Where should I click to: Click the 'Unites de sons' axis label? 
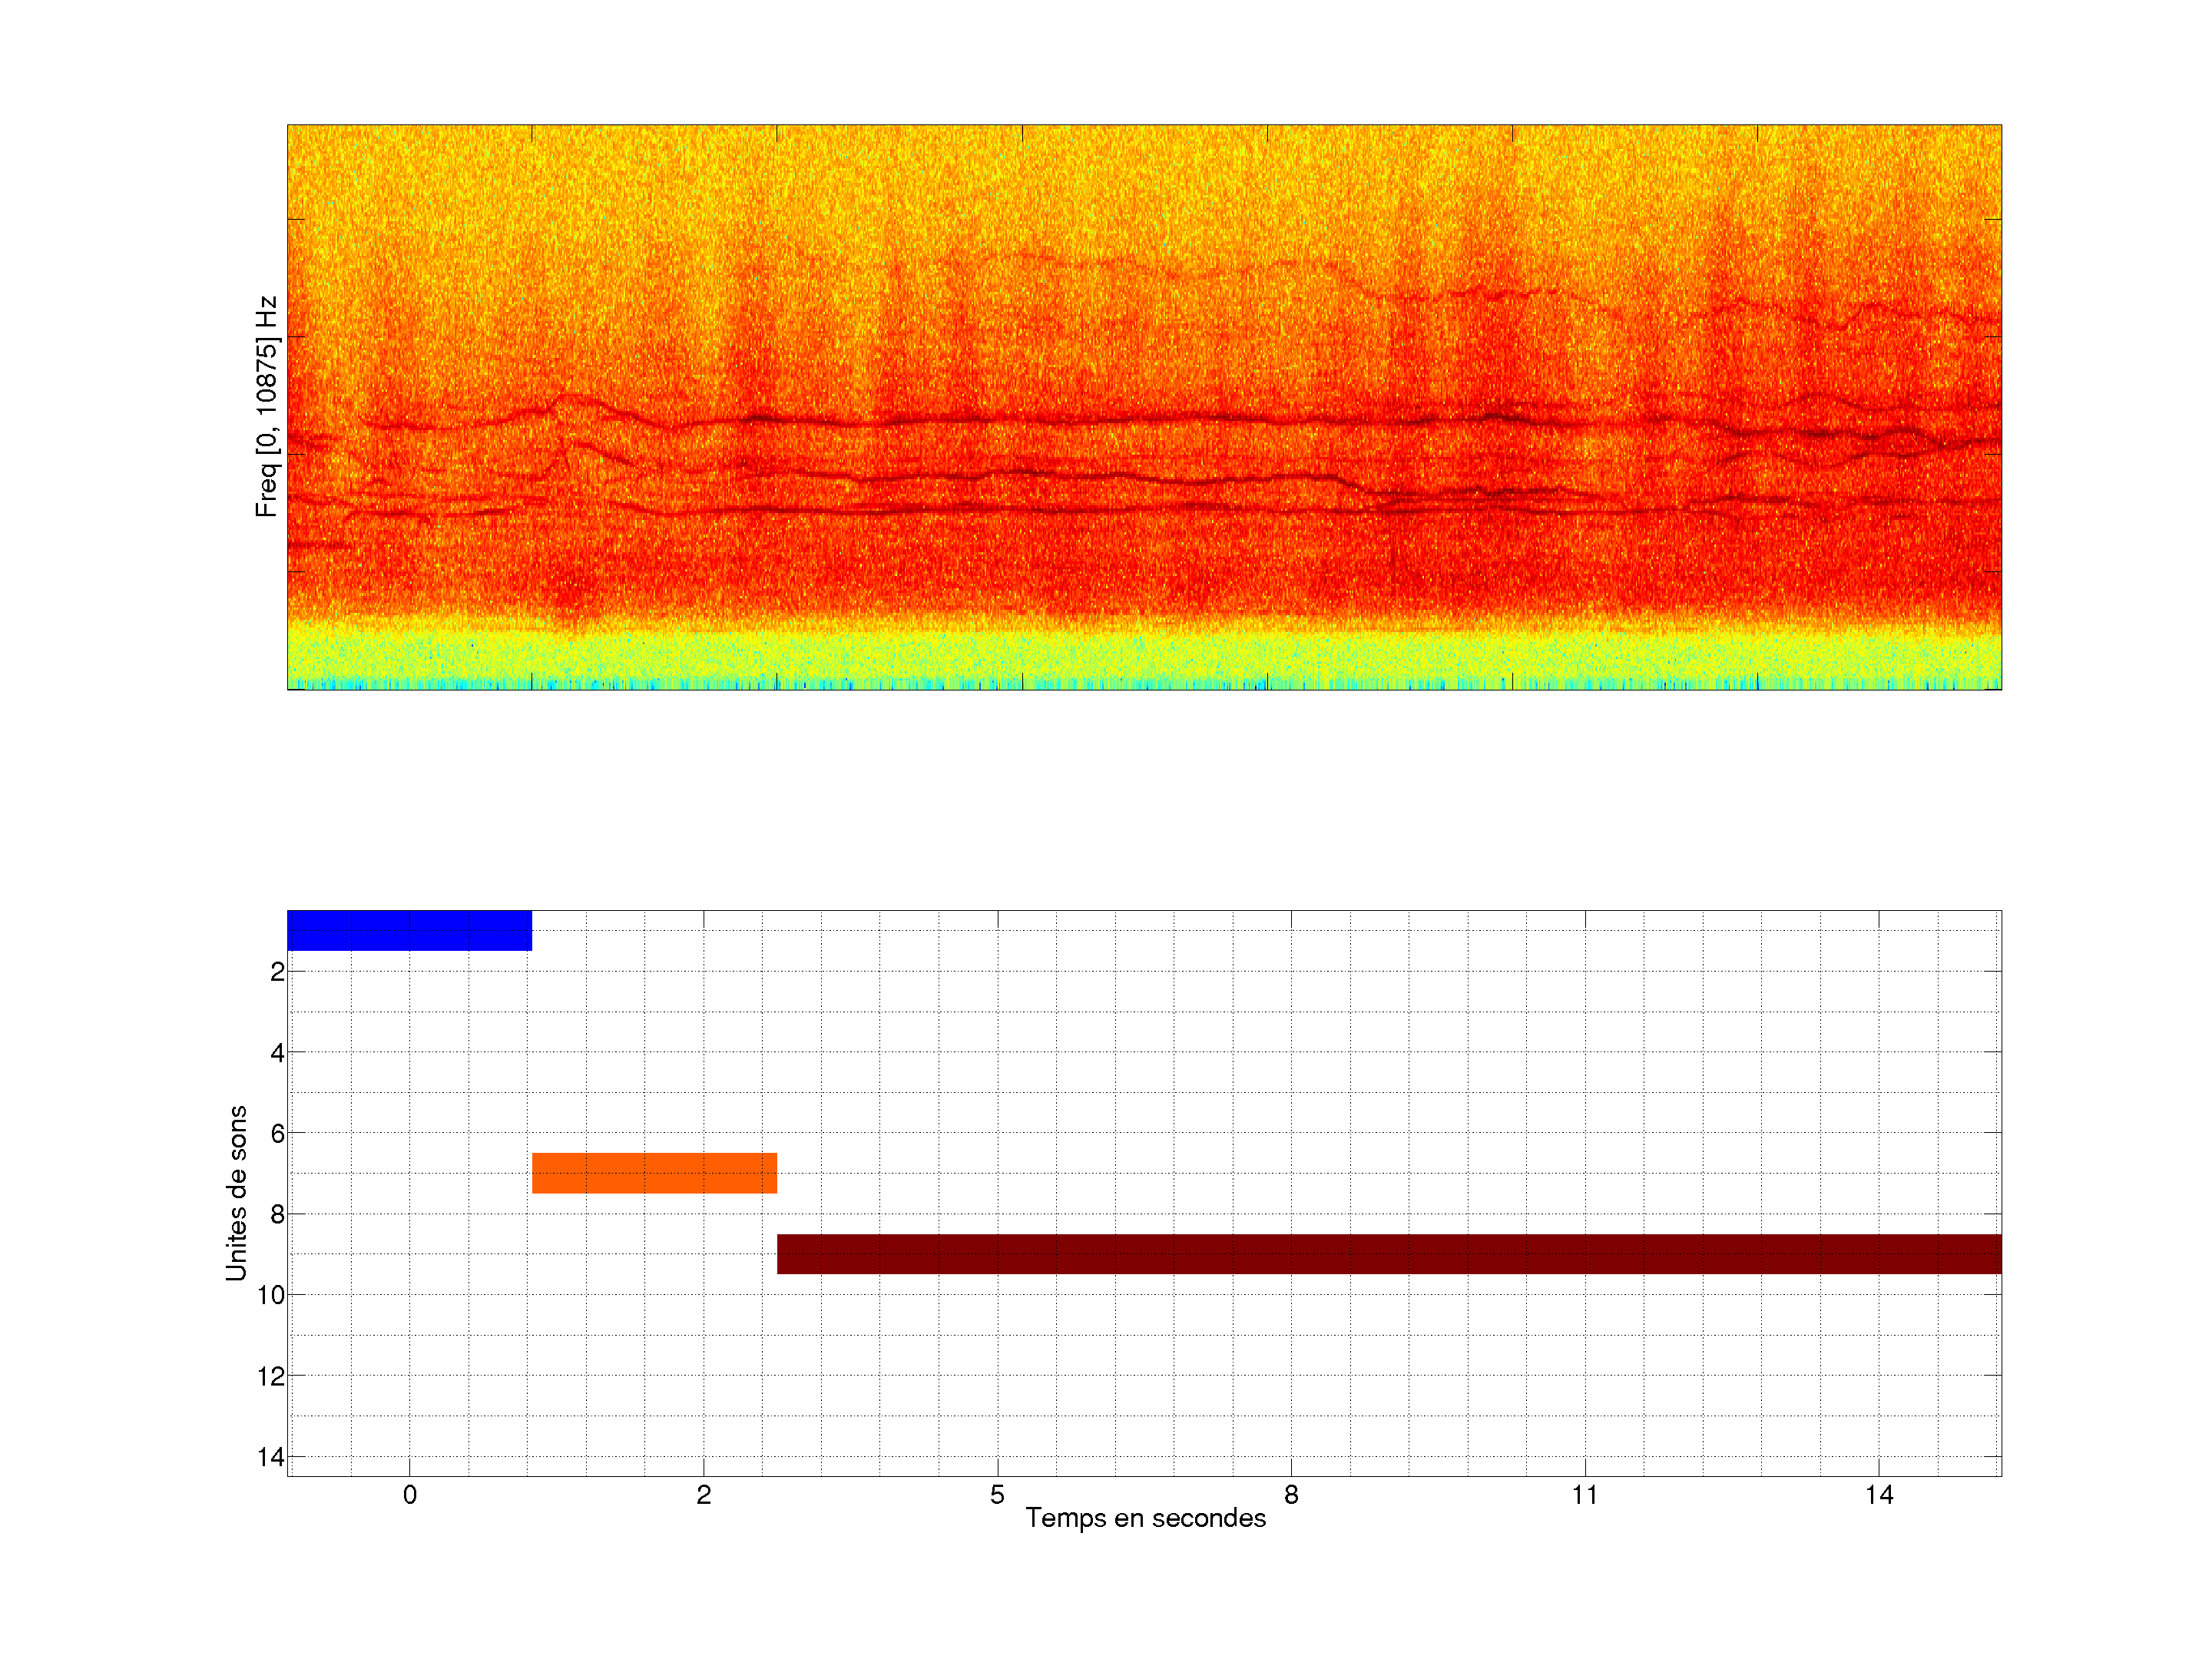[x=237, y=1193]
